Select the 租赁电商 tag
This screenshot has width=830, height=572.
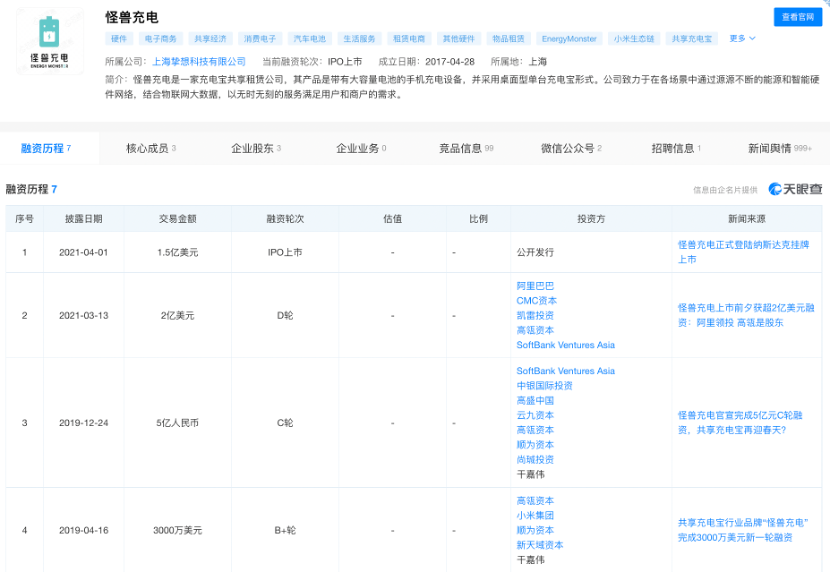coord(409,39)
